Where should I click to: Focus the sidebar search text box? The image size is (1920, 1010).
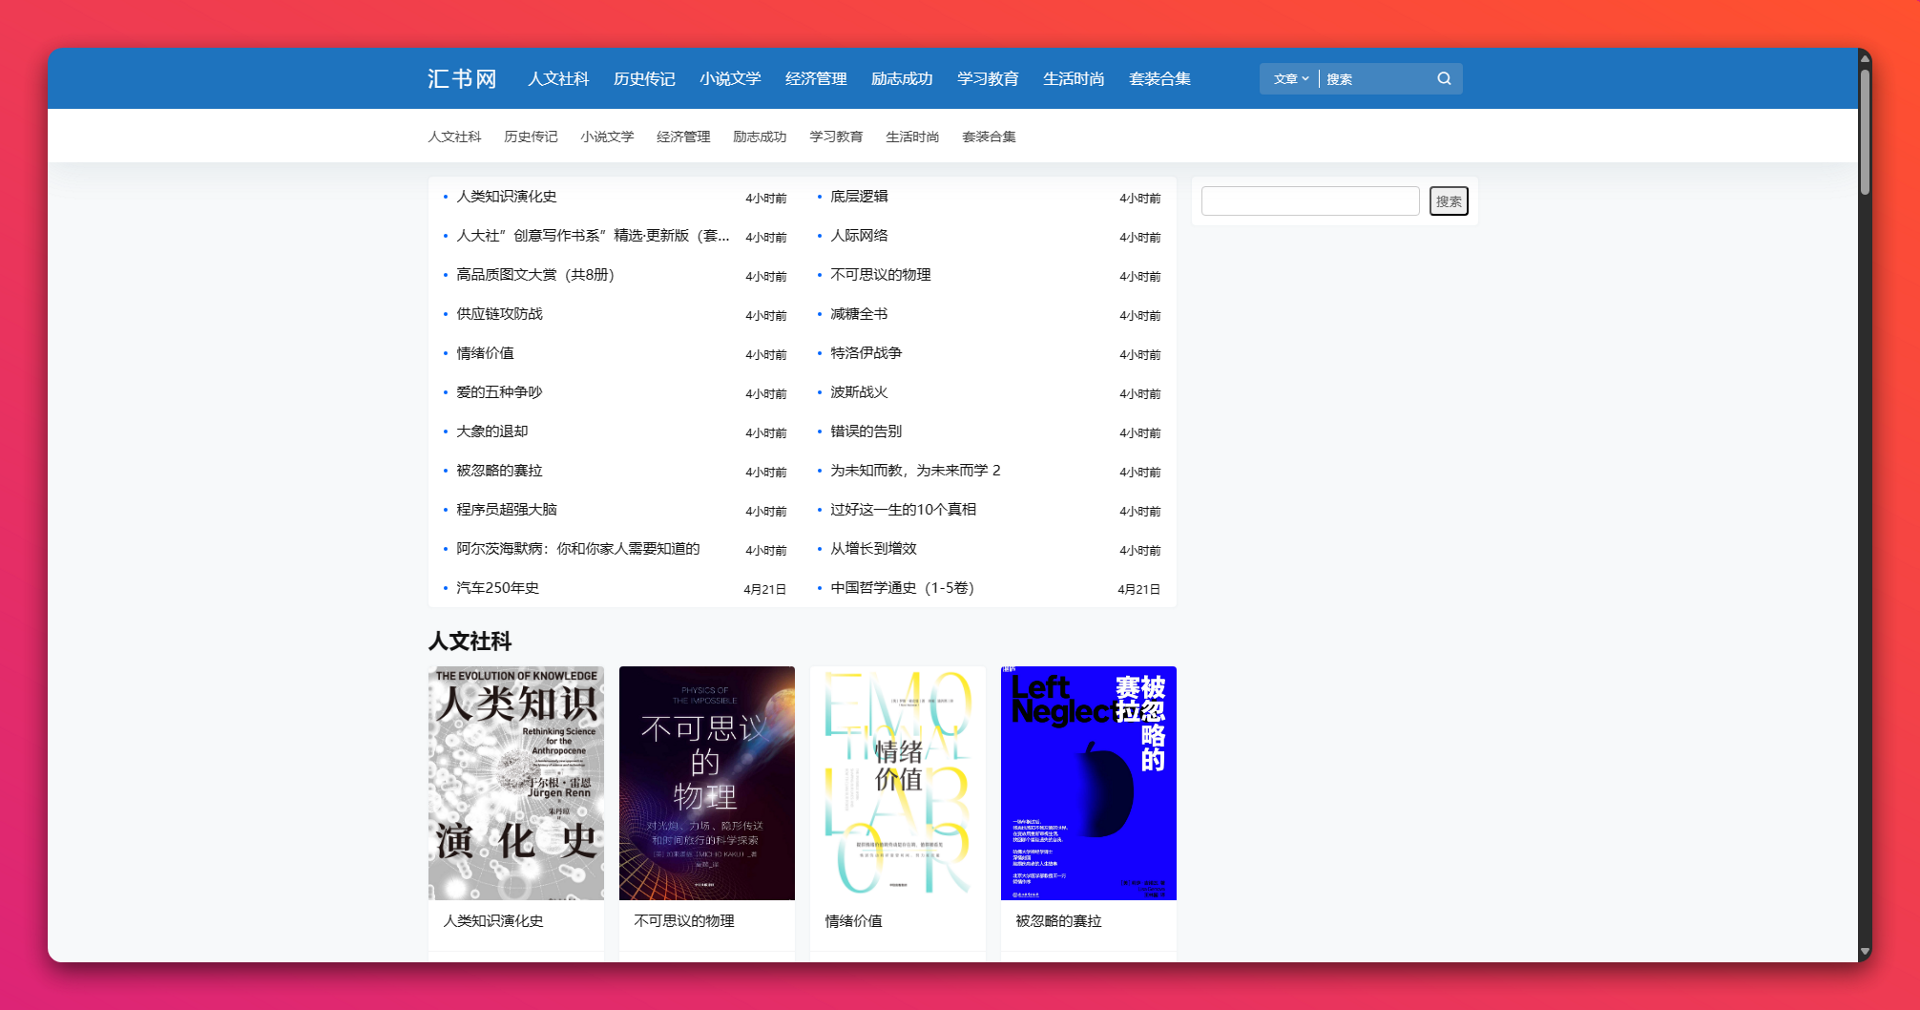tap(1309, 201)
